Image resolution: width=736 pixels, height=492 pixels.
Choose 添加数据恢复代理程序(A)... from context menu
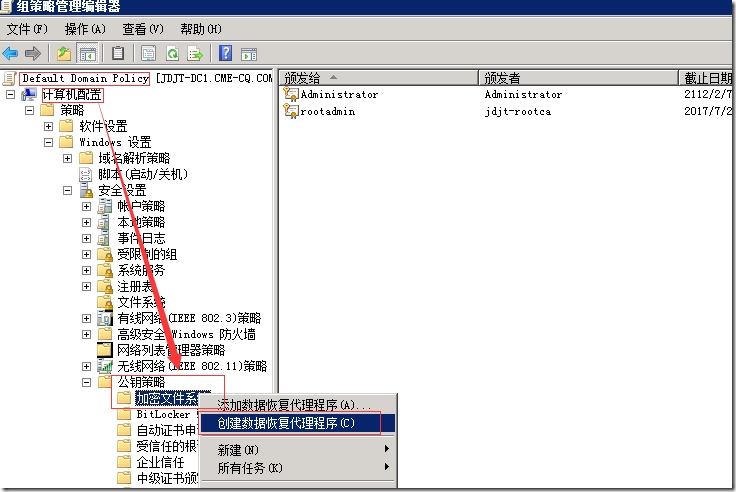[299, 405]
